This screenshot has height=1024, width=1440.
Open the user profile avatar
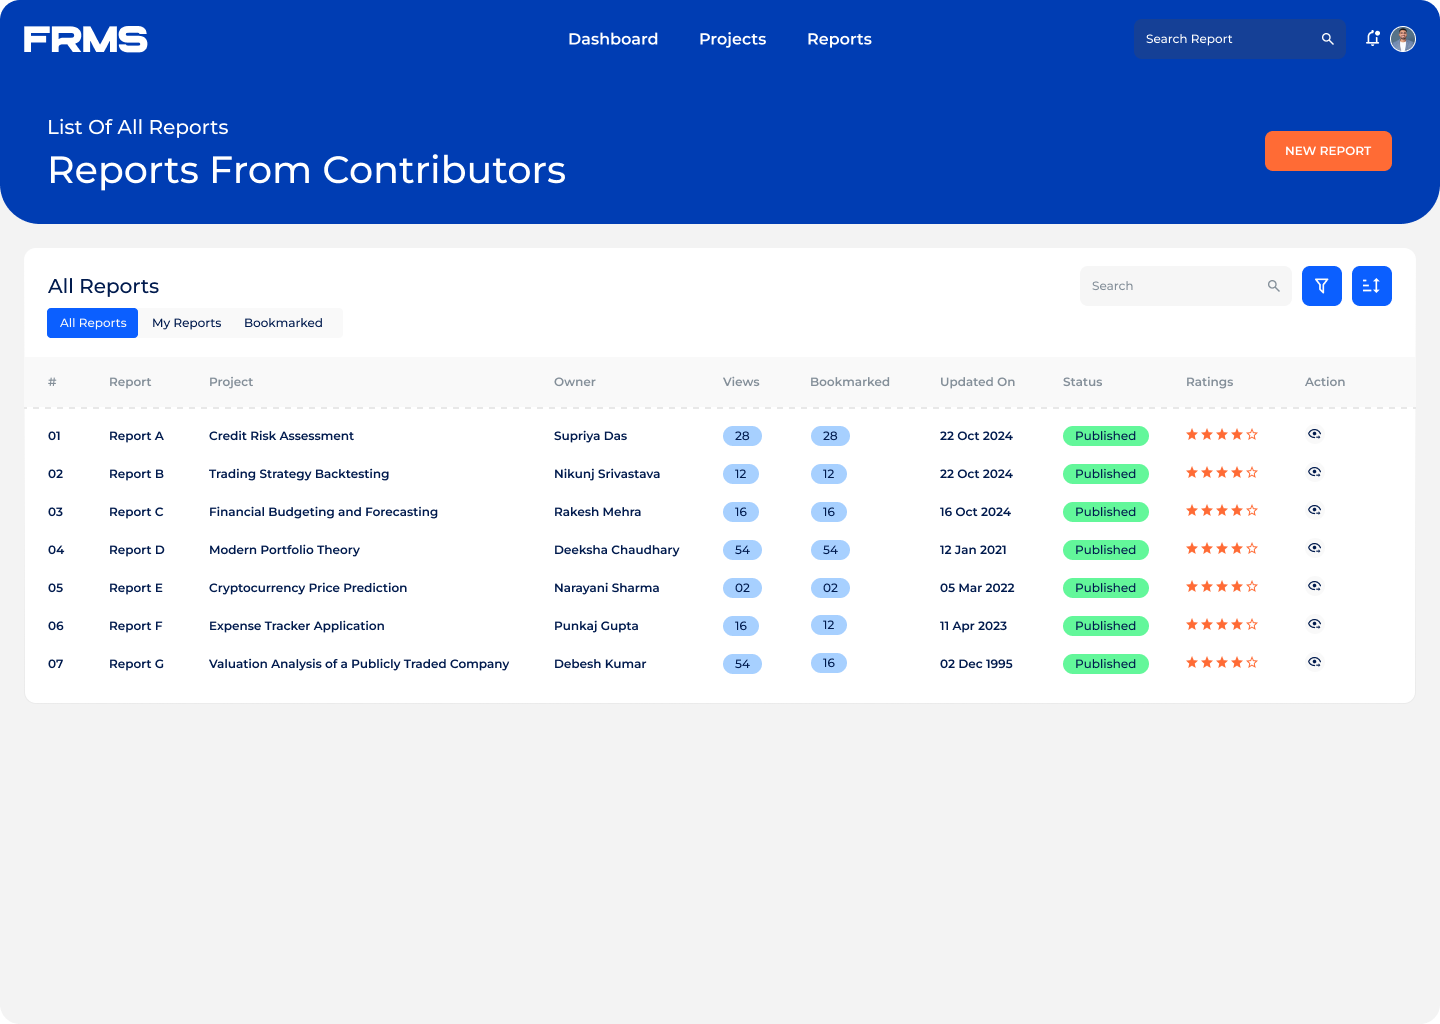pos(1403,39)
